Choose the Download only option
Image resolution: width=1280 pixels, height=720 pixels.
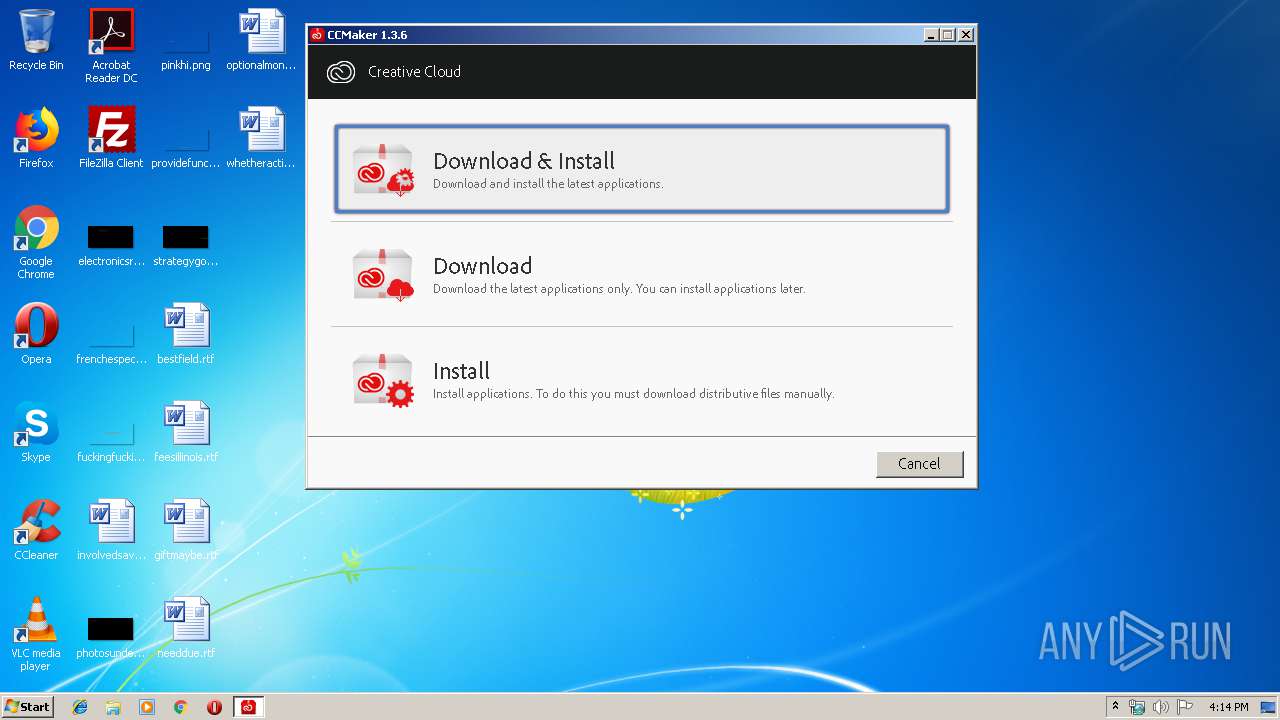tap(641, 274)
